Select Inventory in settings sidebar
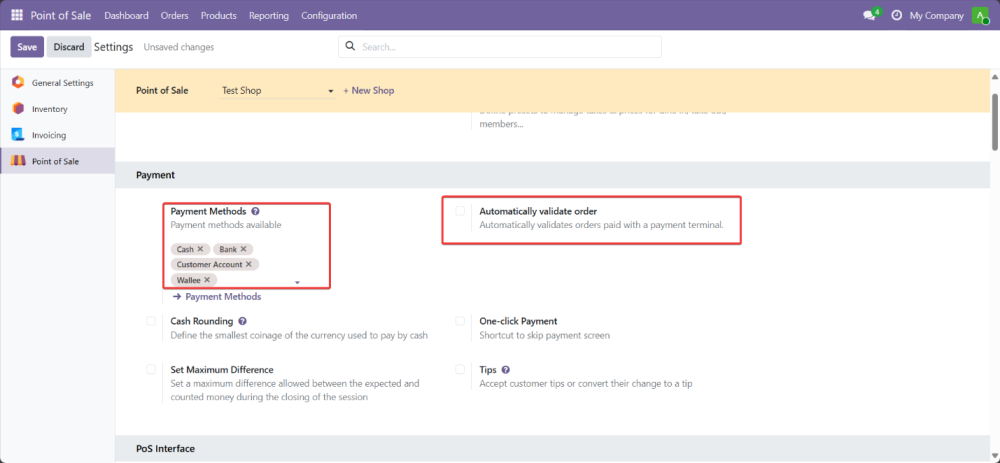Viewport: 1000px width, 463px height. click(x=50, y=108)
